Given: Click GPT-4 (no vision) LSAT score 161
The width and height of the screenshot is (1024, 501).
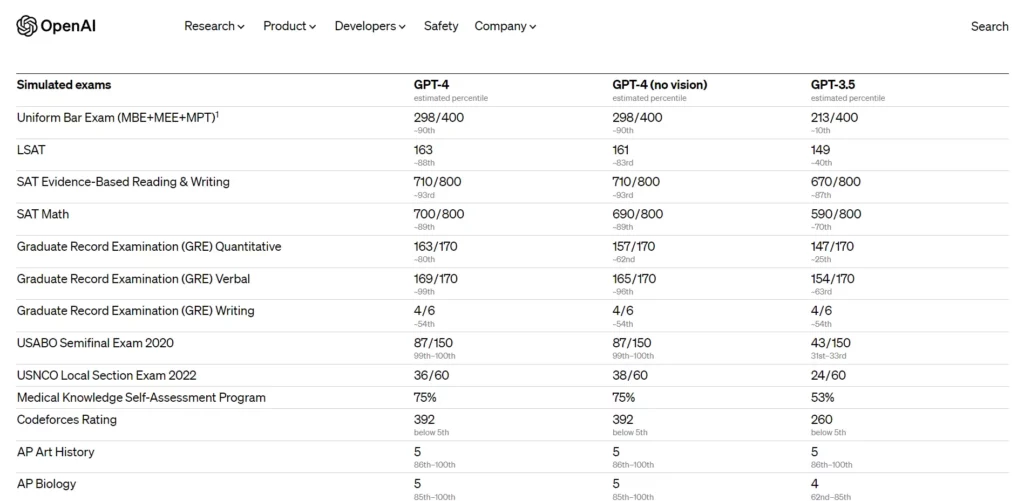Looking at the screenshot, I should tap(621, 150).
